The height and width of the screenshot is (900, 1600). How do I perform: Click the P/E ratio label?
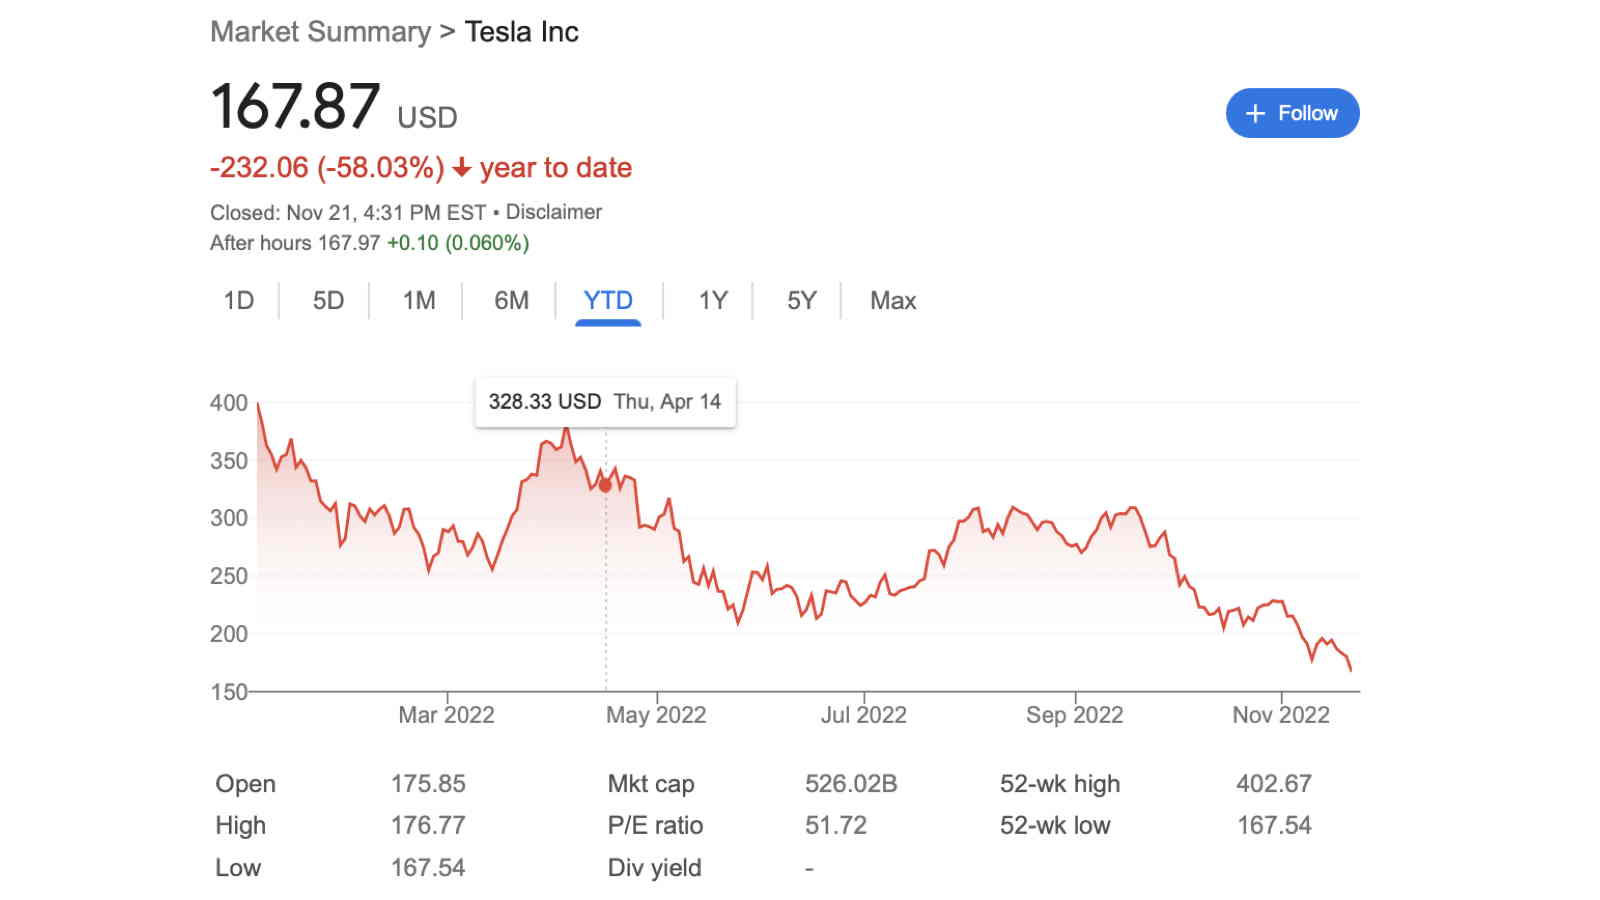coord(655,826)
